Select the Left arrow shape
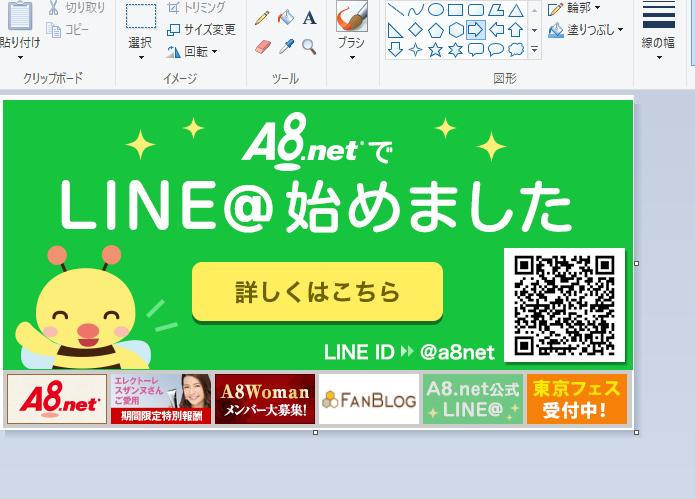This screenshot has height=499, width=695. click(x=496, y=30)
